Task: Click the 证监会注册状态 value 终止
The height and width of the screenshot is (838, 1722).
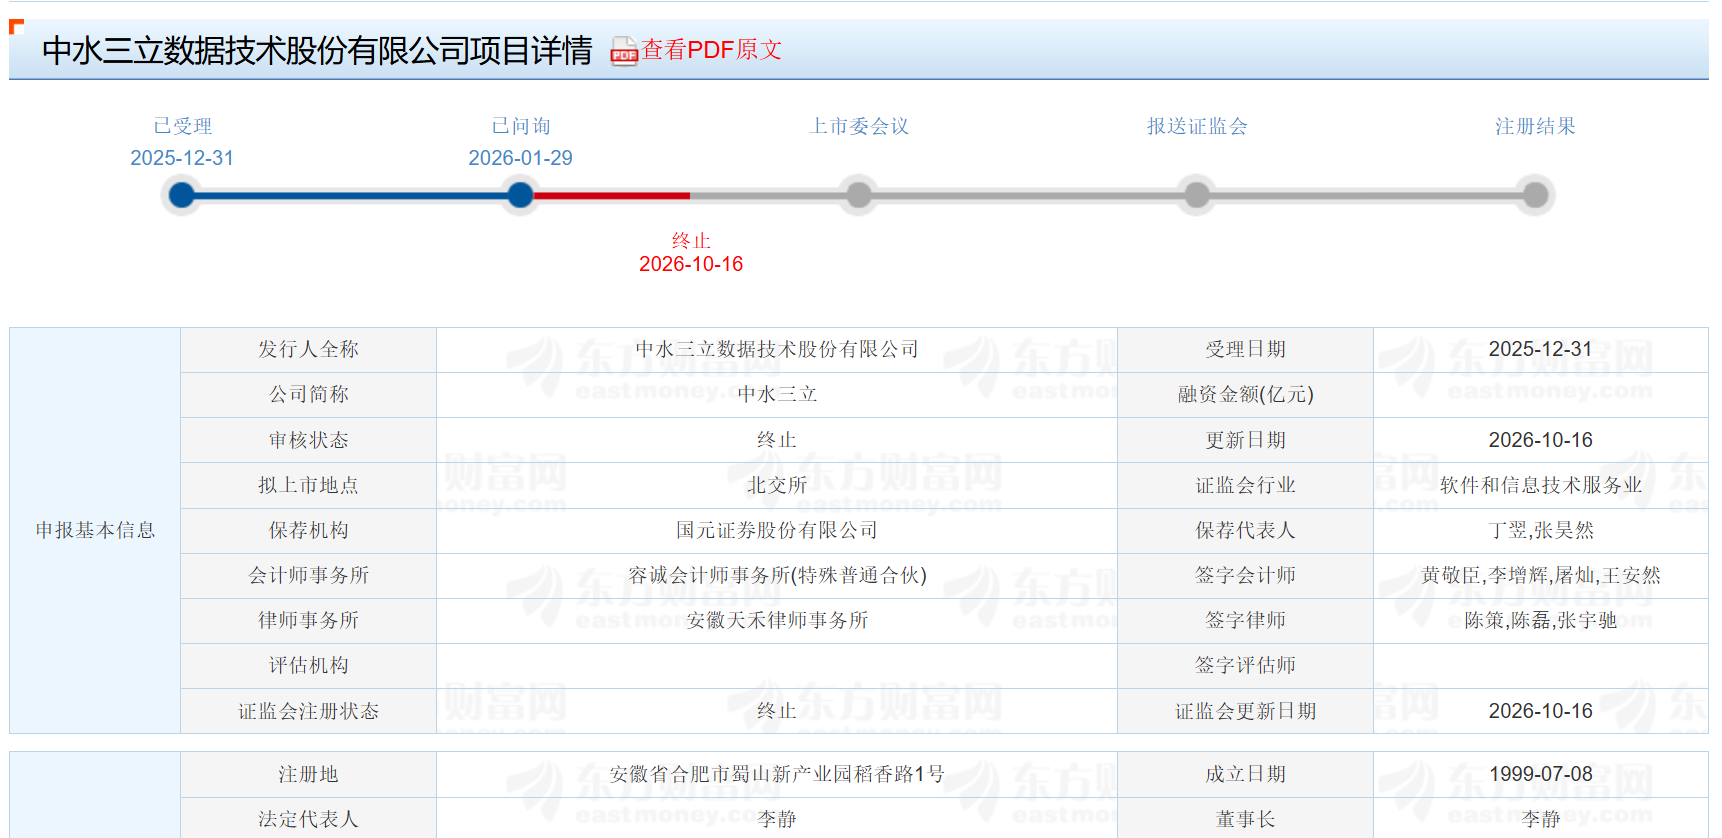Action: pyautogui.click(x=777, y=711)
